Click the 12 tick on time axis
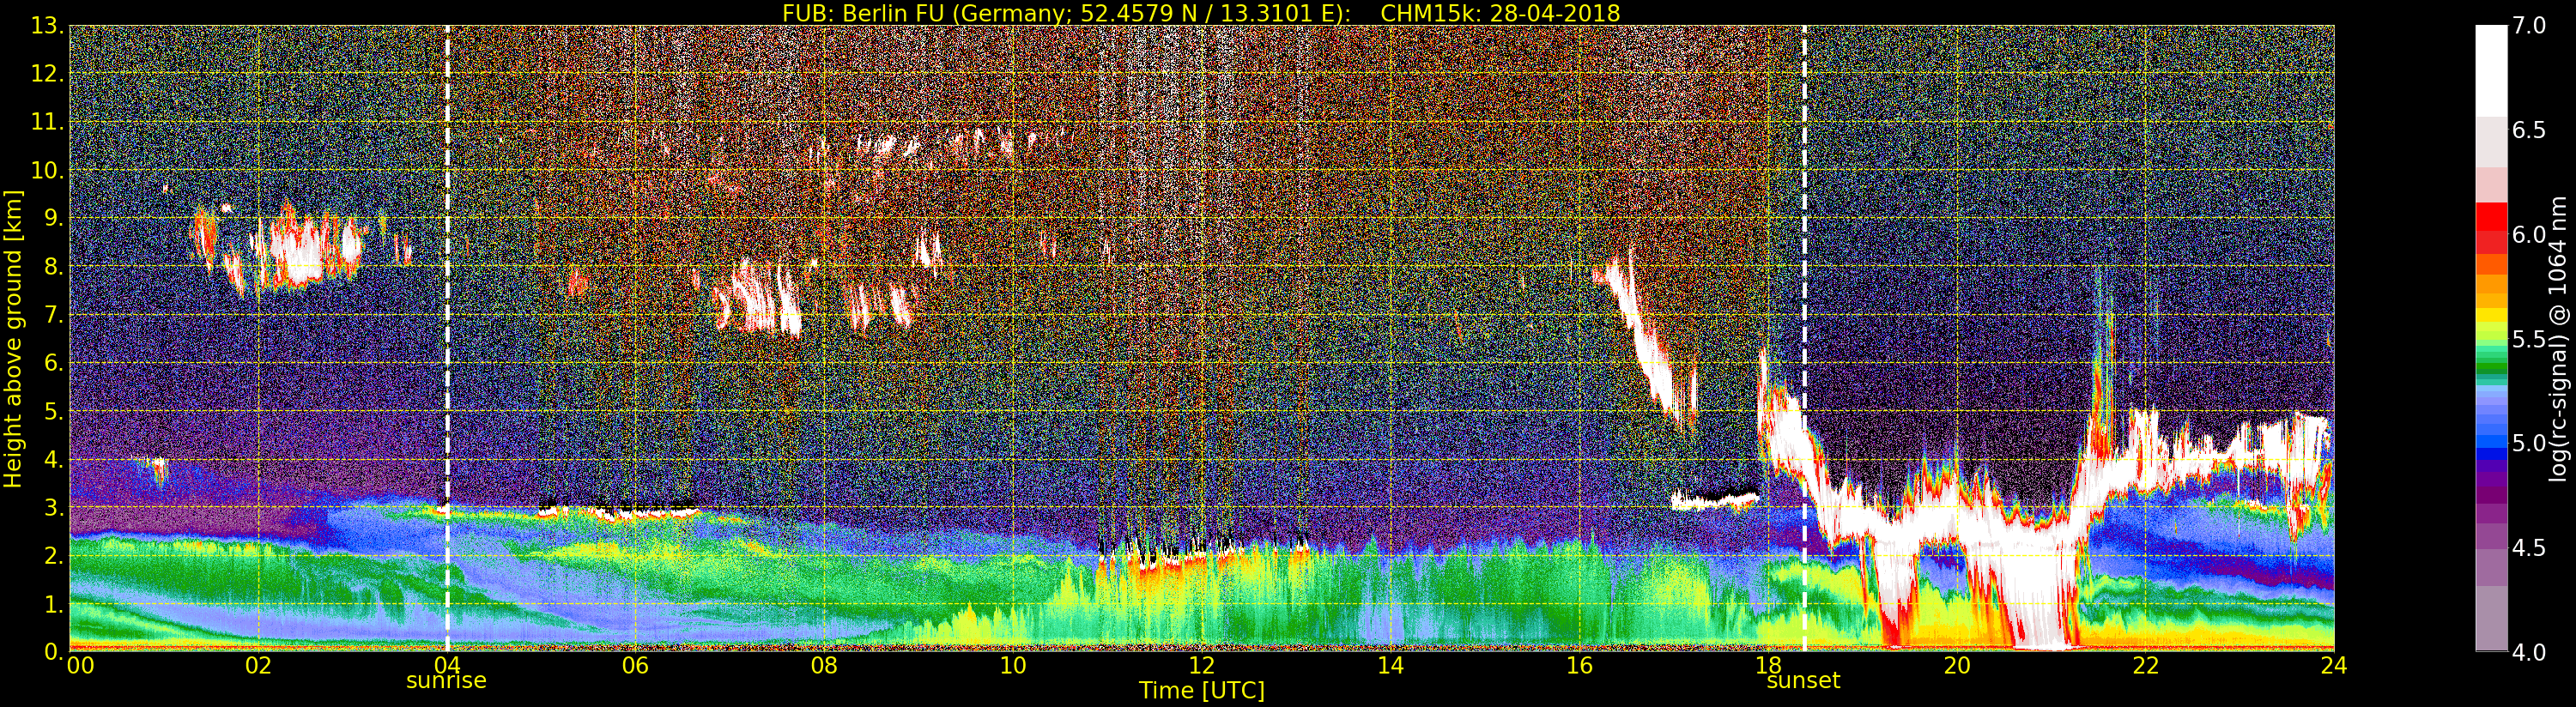 click(1201, 665)
